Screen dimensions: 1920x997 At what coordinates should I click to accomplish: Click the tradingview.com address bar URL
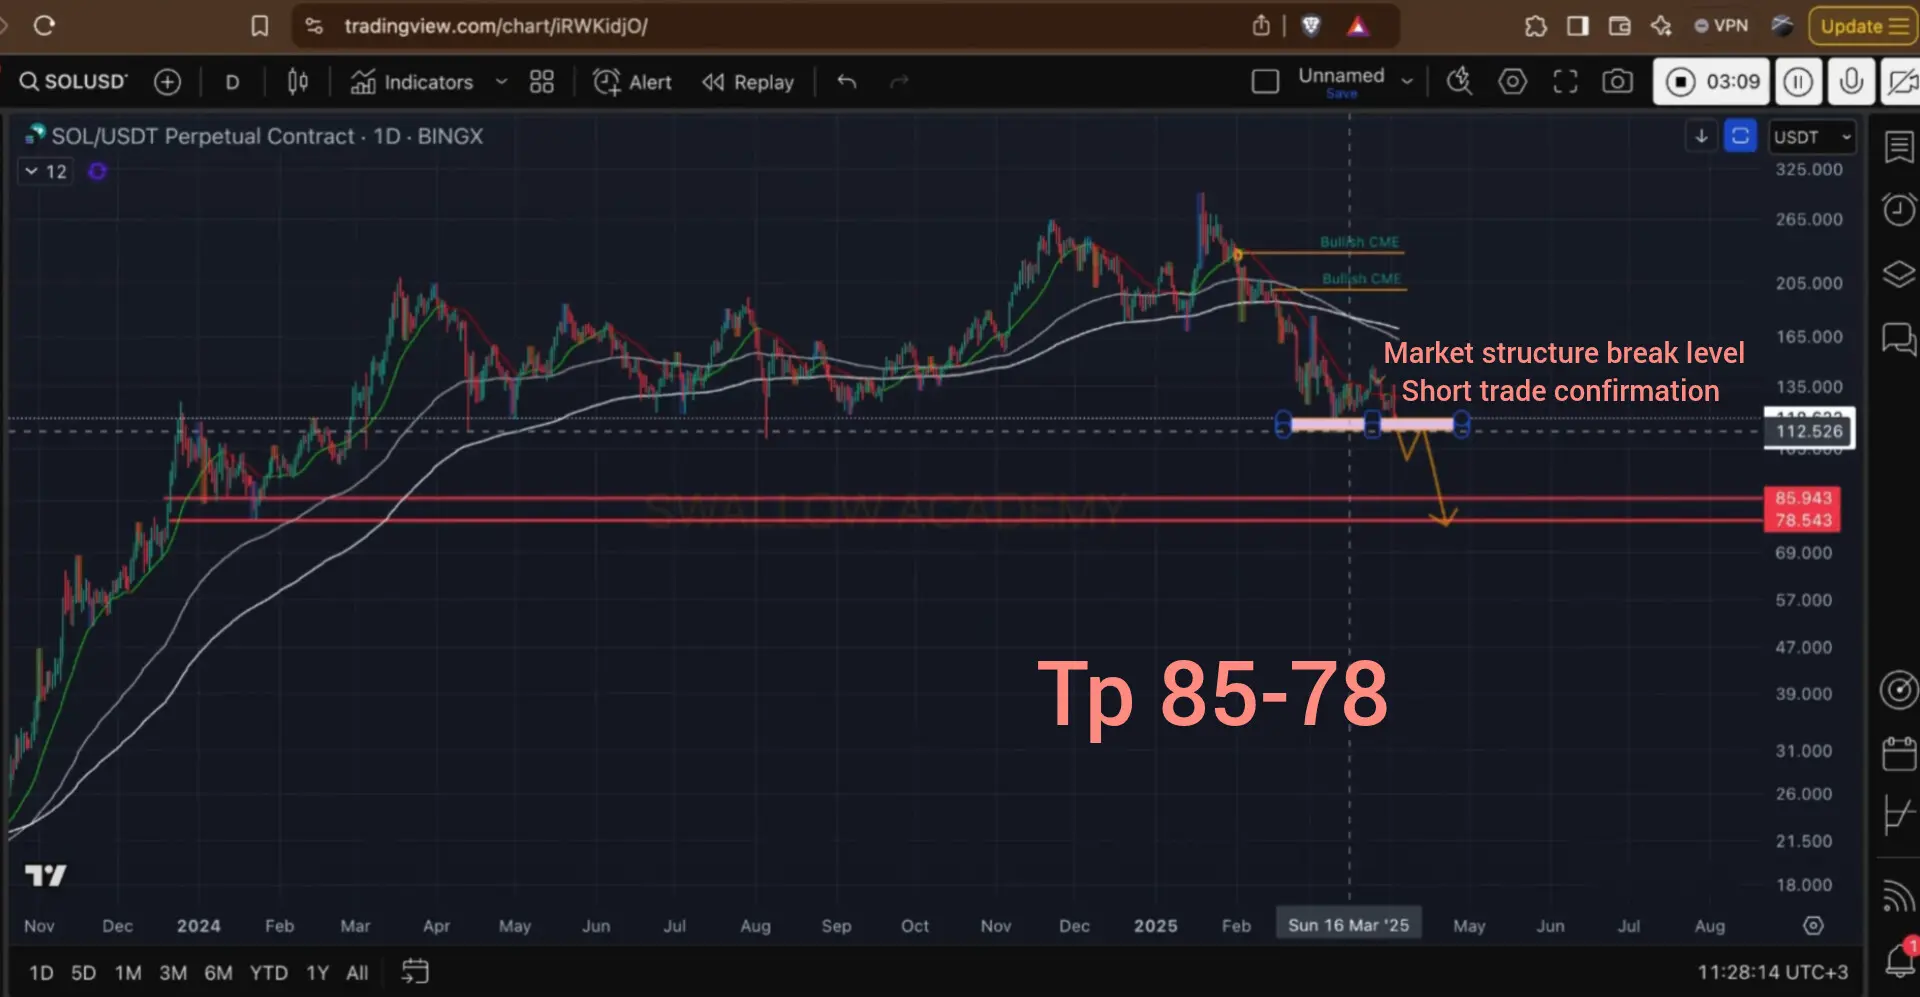click(x=496, y=26)
